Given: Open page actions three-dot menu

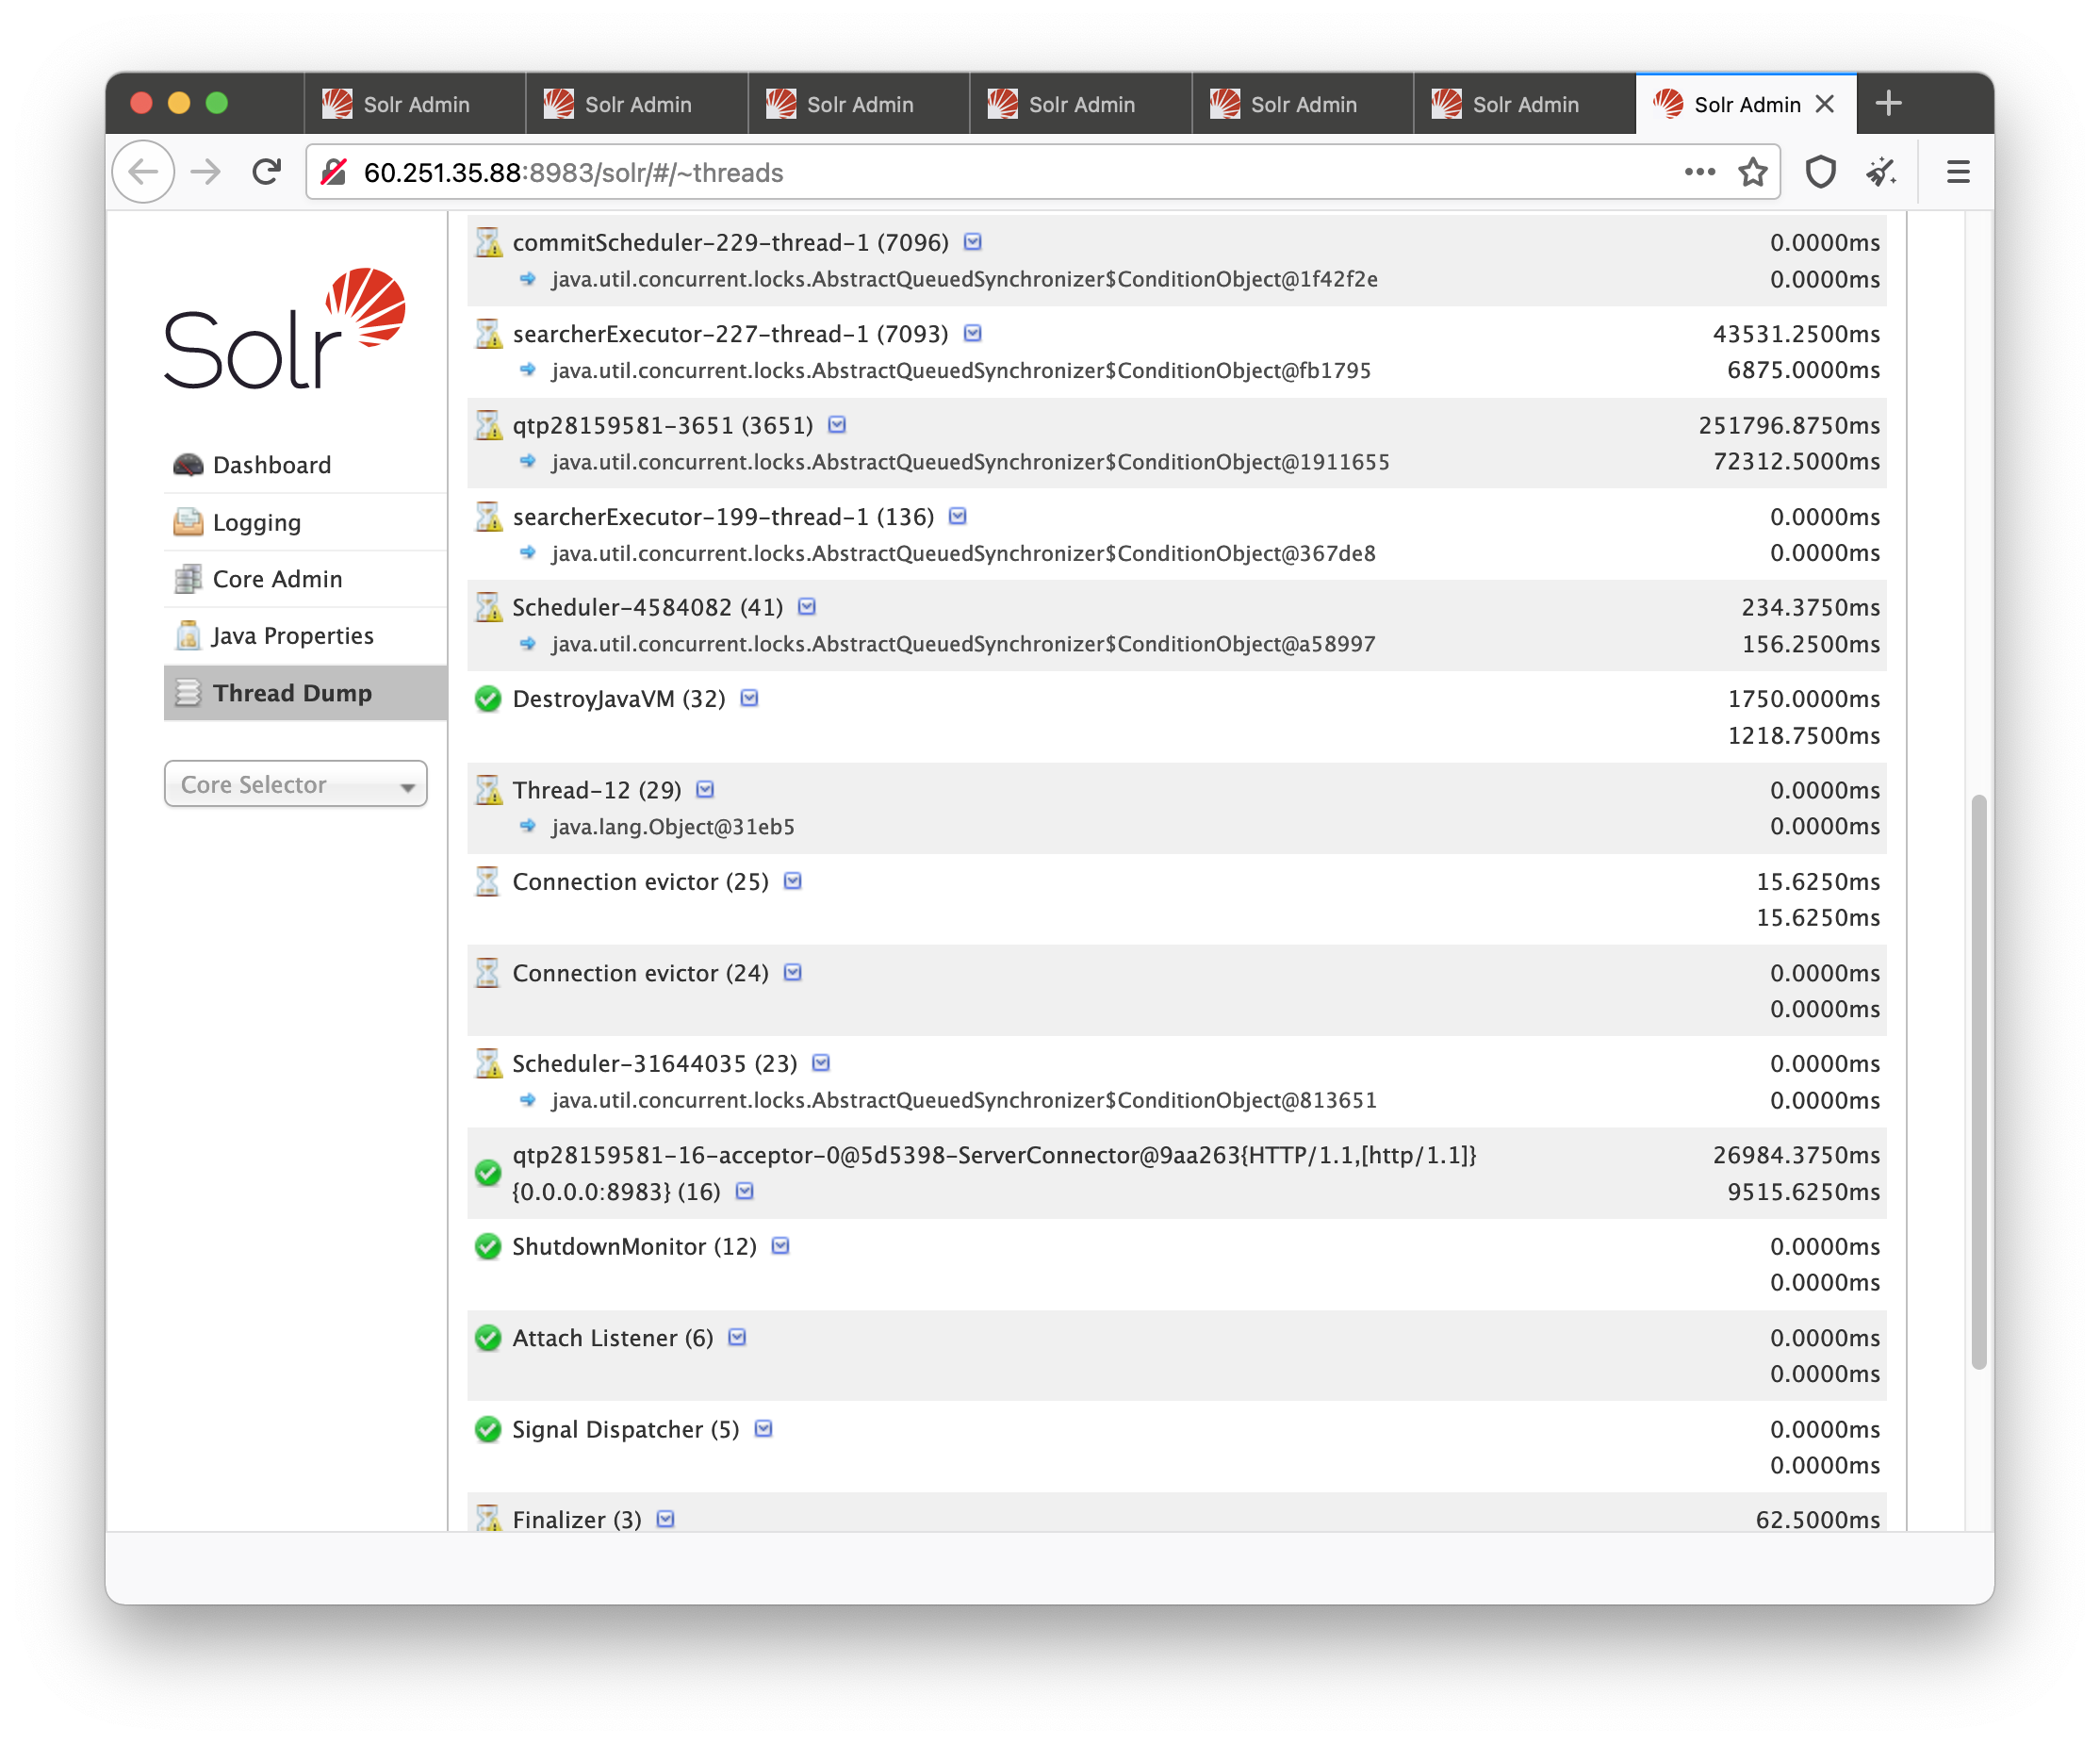Looking at the screenshot, I should pyautogui.click(x=1699, y=172).
